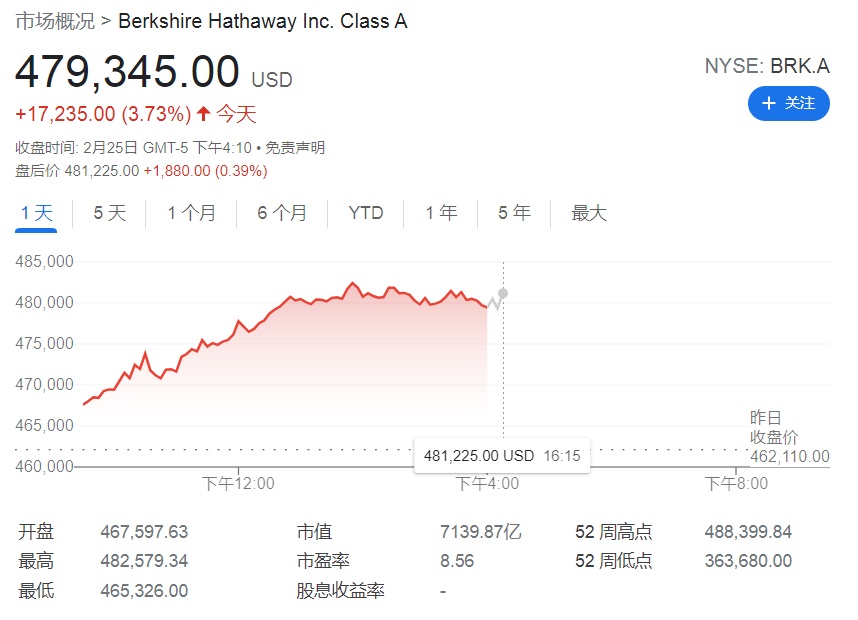Click the red up arrow icon
The height and width of the screenshot is (620, 858).
pos(203,113)
